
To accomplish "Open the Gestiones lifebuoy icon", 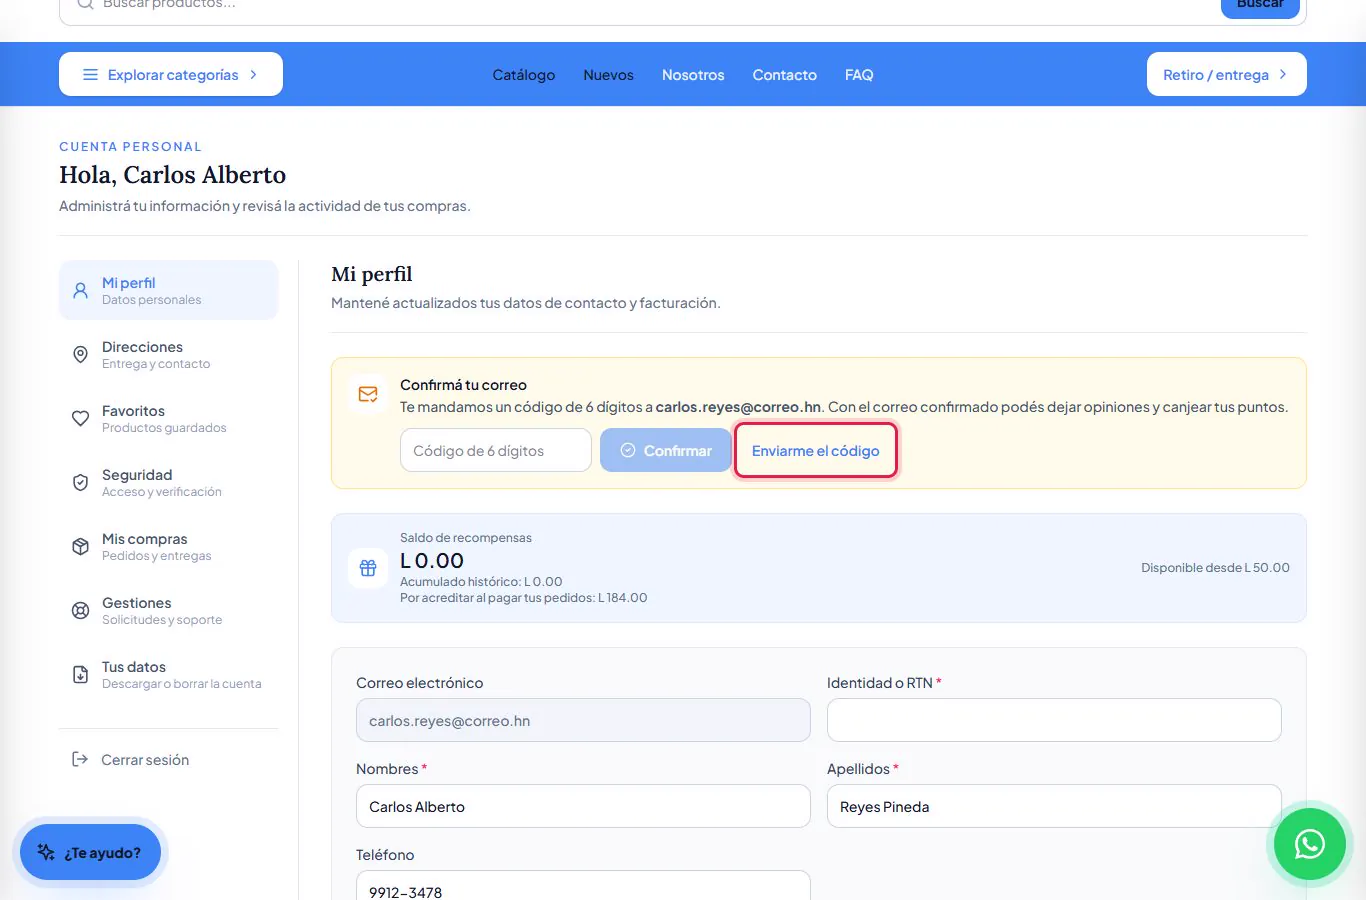I will tap(81, 611).
